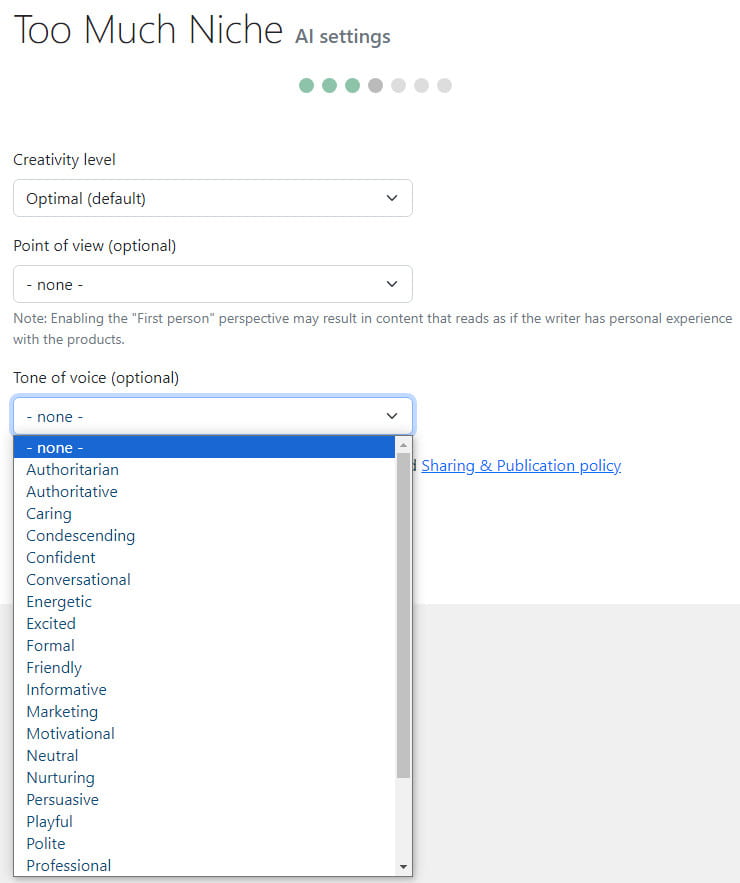Open the Creativity level dropdown
The image size is (740, 883).
point(213,198)
